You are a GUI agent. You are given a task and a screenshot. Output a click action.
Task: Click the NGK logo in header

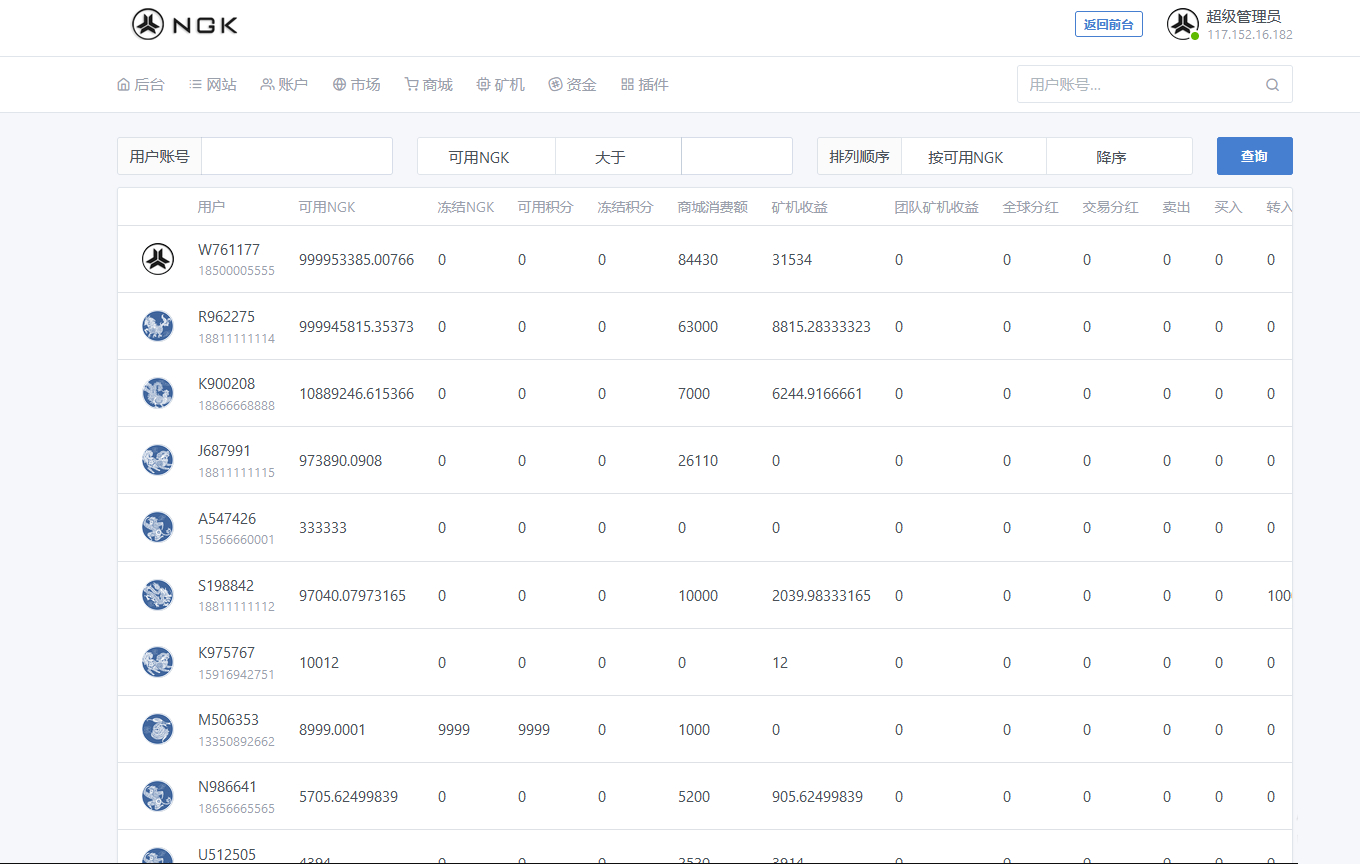(185, 25)
